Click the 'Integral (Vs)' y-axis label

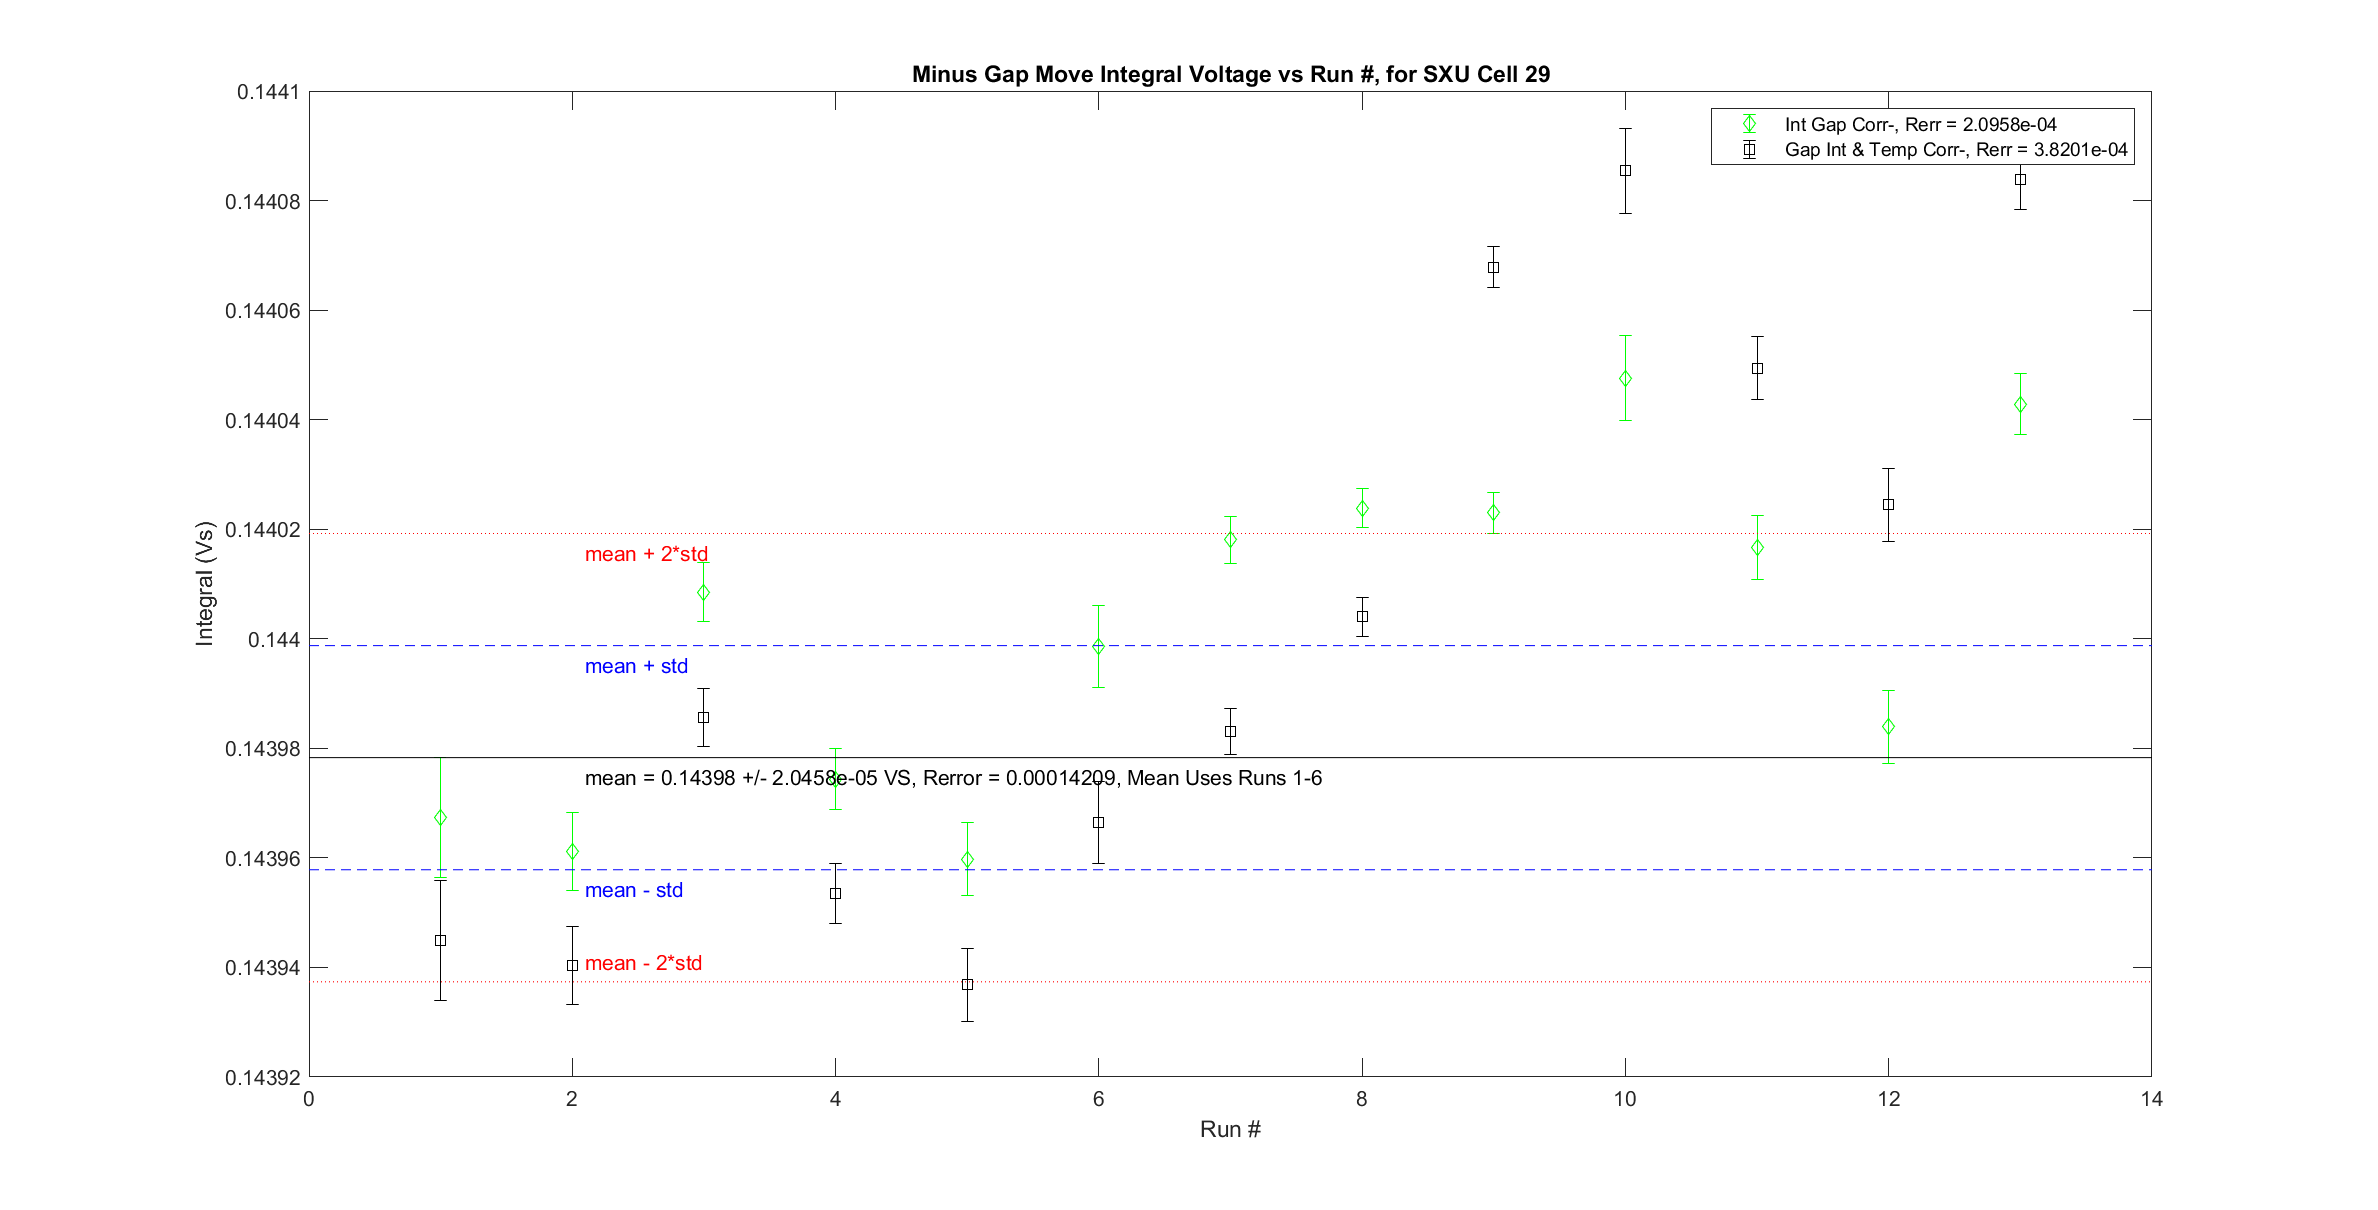(205, 583)
